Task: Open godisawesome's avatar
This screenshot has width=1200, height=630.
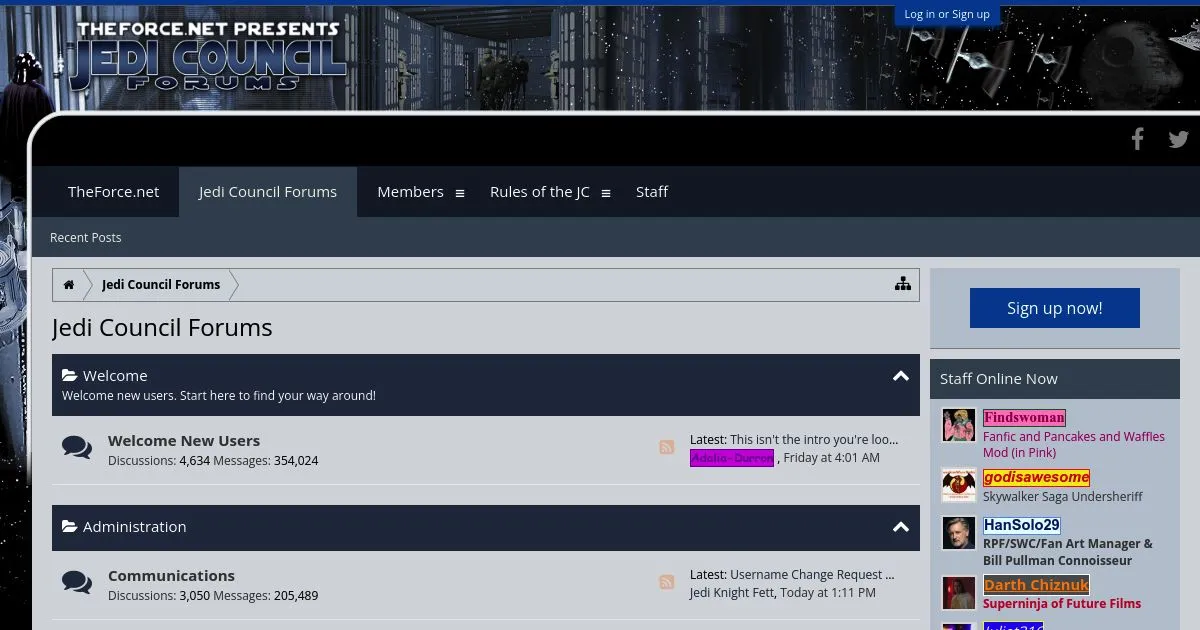Action: tap(959, 485)
